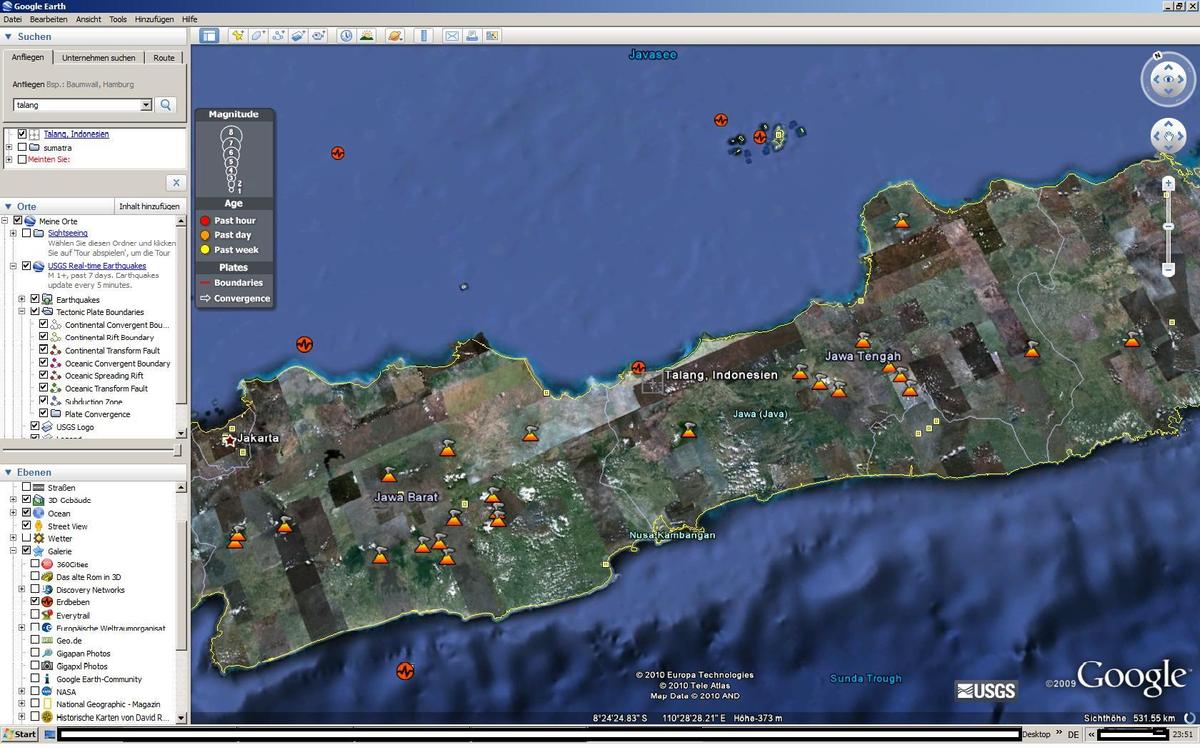Viewport: 1200px width, 750px height.
Task: Click the email envelope toolbar icon
Action: point(452,36)
